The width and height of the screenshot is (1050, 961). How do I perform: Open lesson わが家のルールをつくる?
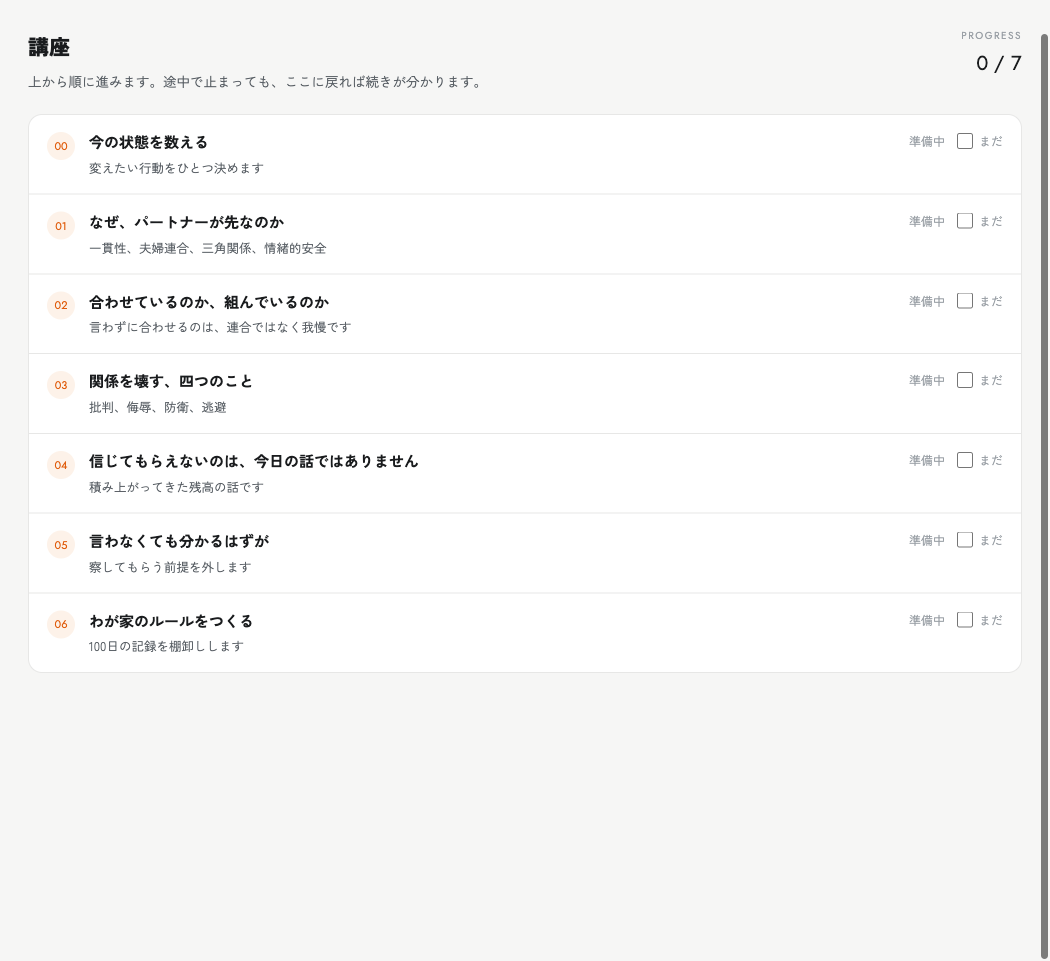[x=171, y=621]
